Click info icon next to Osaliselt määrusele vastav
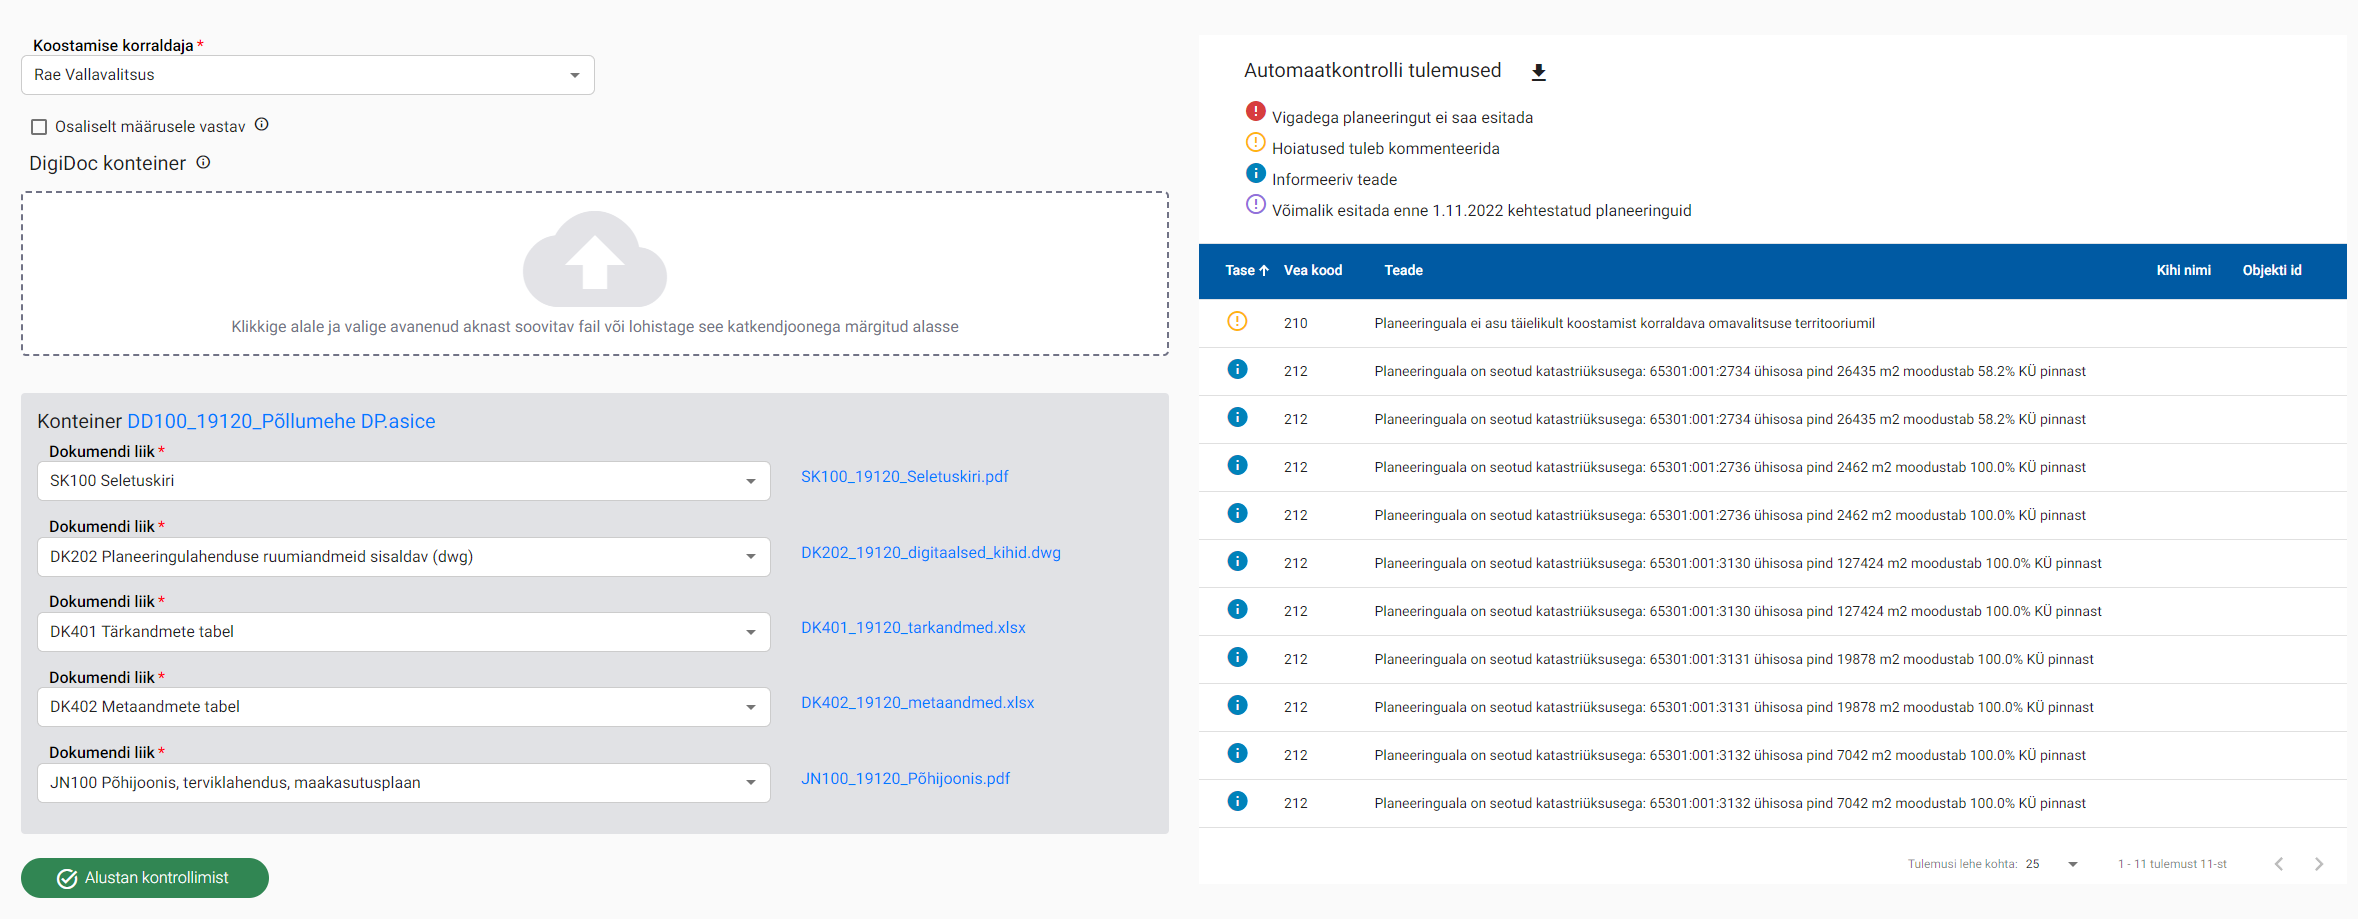The height and width of the screenshot is (919, 2358). [262, 125]
